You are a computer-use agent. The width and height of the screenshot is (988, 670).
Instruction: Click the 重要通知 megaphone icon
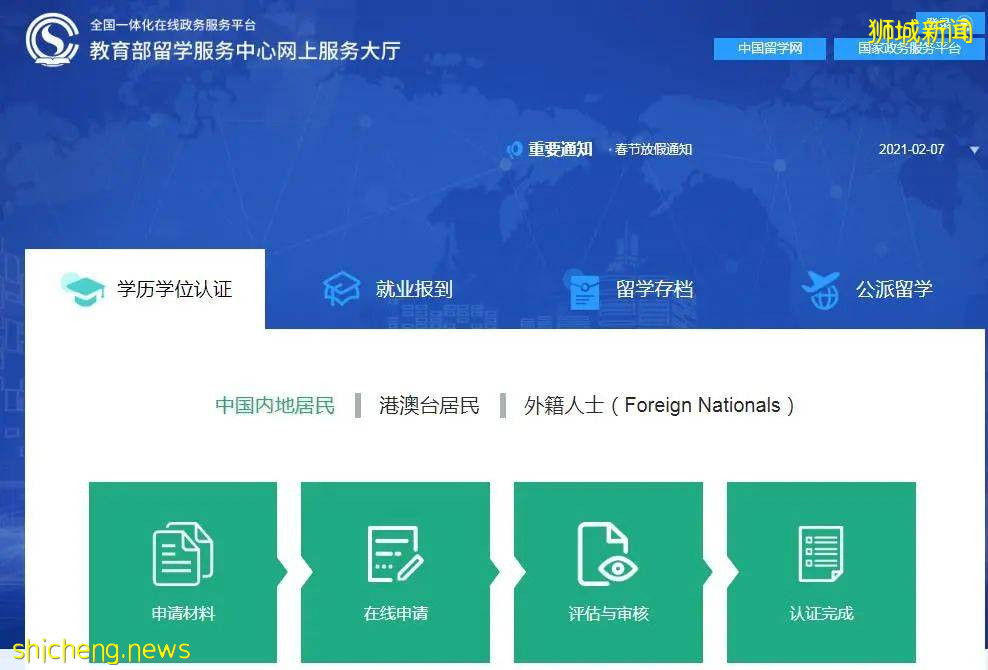513,149
